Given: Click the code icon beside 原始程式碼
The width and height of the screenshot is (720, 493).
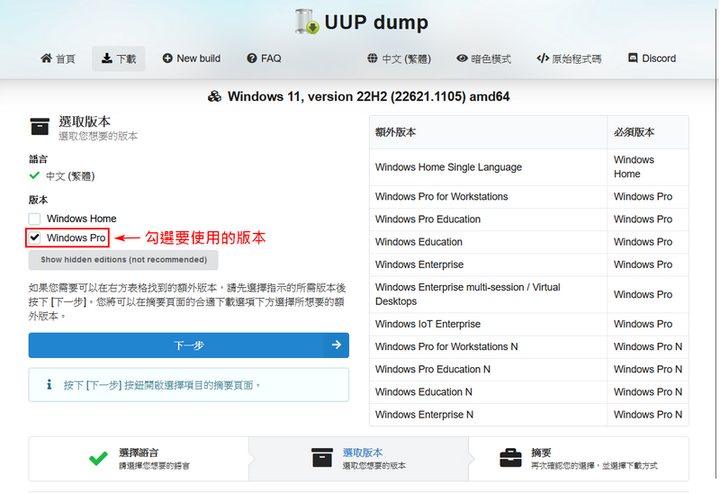Looking at the screenshot, I should [543, 58].
